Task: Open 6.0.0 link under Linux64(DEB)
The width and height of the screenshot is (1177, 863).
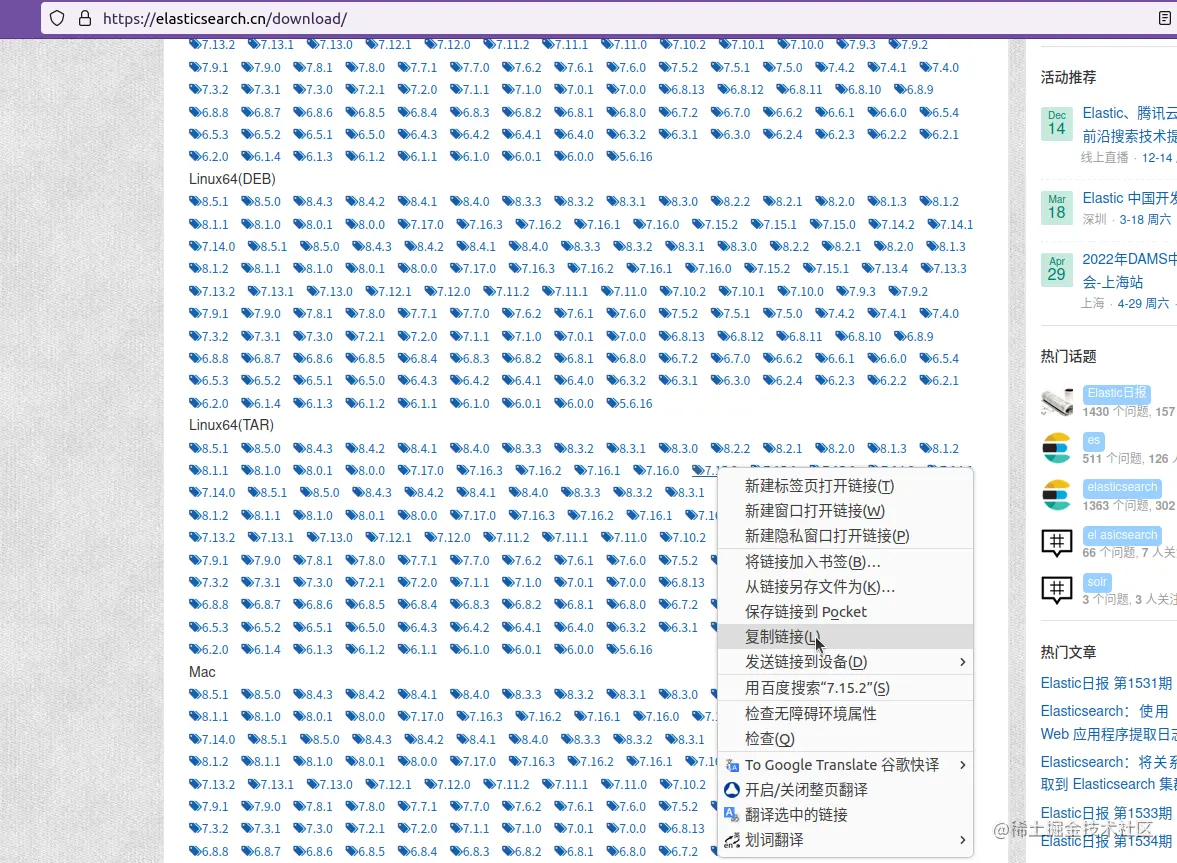Action: tap(574, 404)
